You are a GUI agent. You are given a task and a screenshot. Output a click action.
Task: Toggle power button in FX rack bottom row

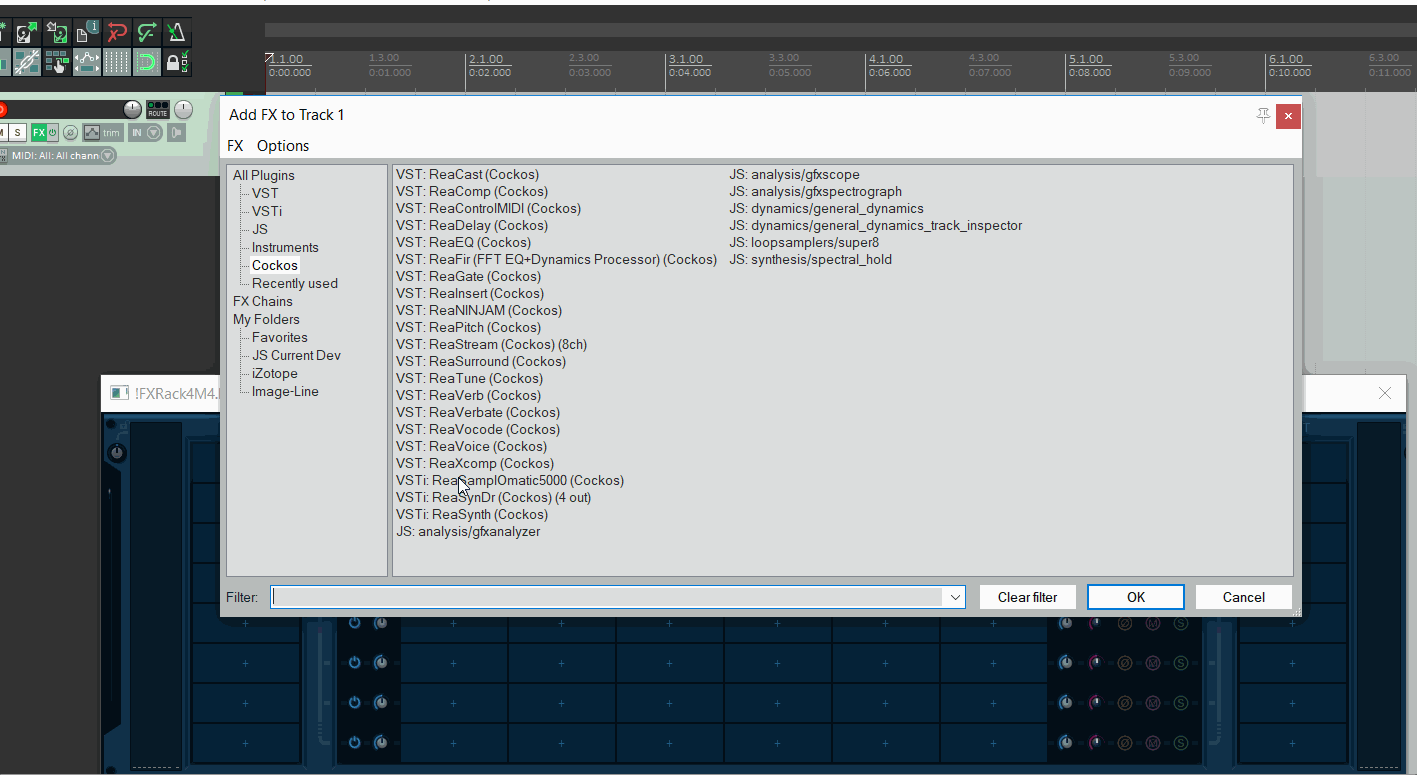pos(354,742)
